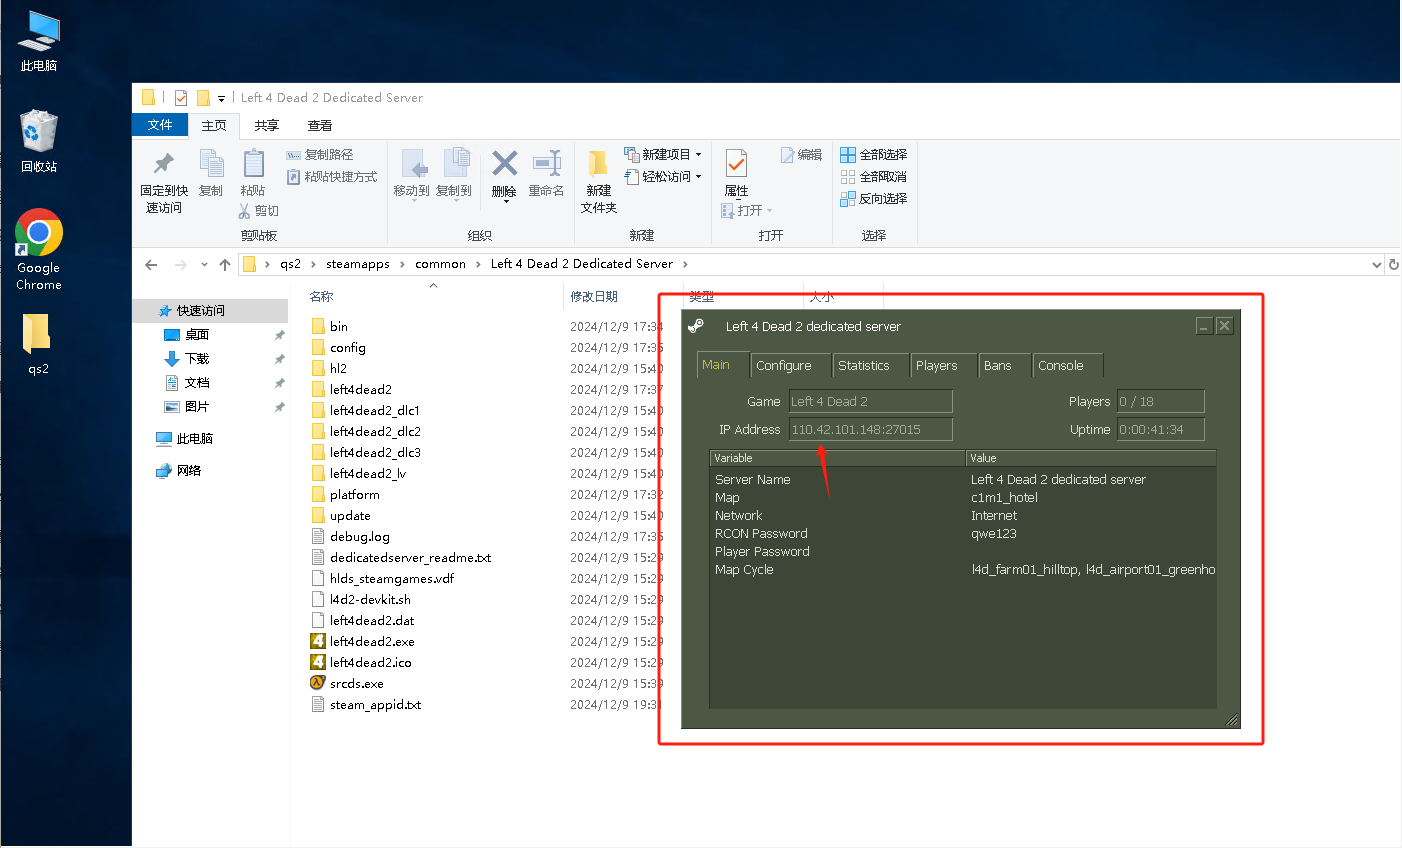Open the 文件 menu tab
This screenshot has width=1402, height=848.
pyautogui.click(x=160, y=125)
